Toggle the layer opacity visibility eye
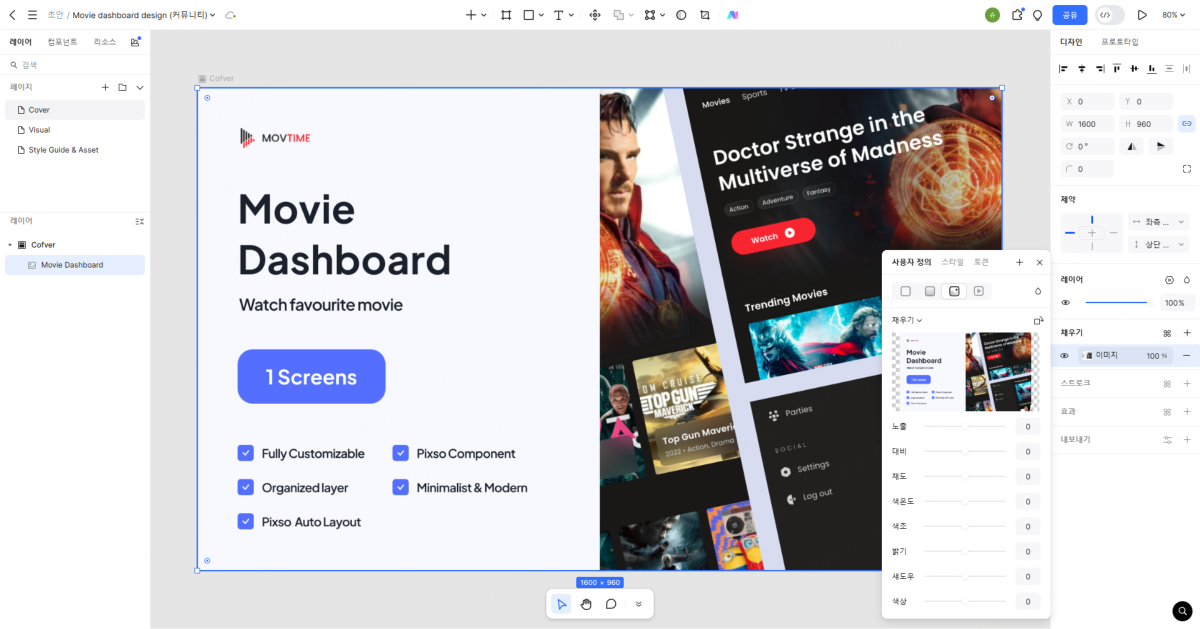The width and height of the screenshot is (1200, 629). pyautogui.click(x=1065, y=303)
